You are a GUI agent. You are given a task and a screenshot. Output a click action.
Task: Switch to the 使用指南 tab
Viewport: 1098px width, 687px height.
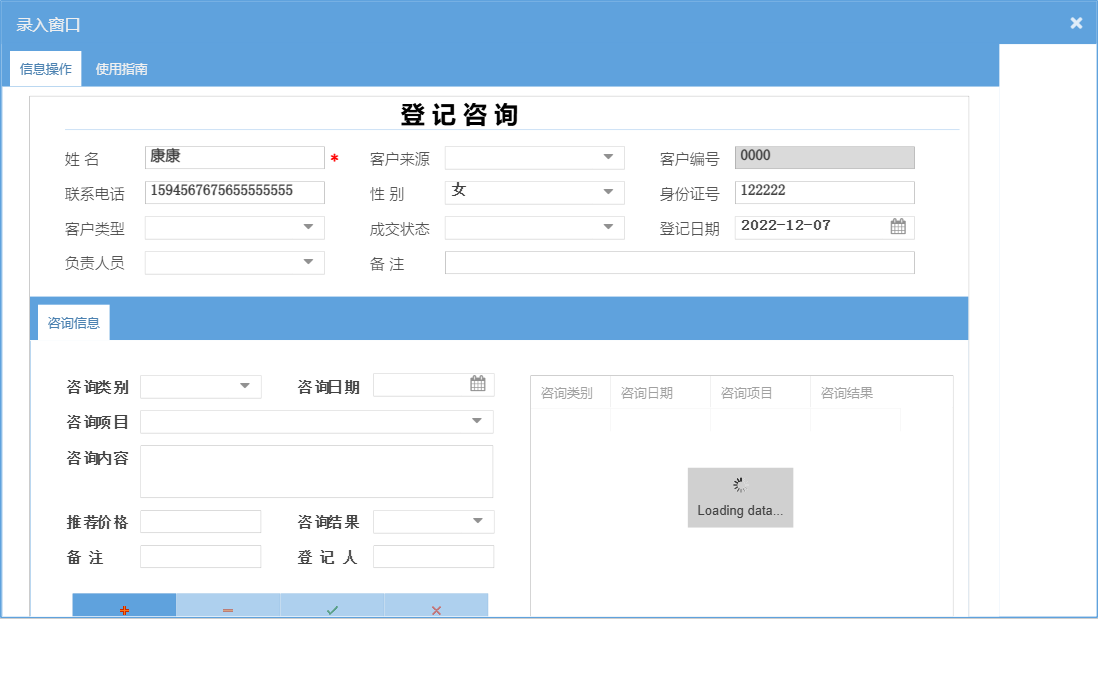(119, 69)
